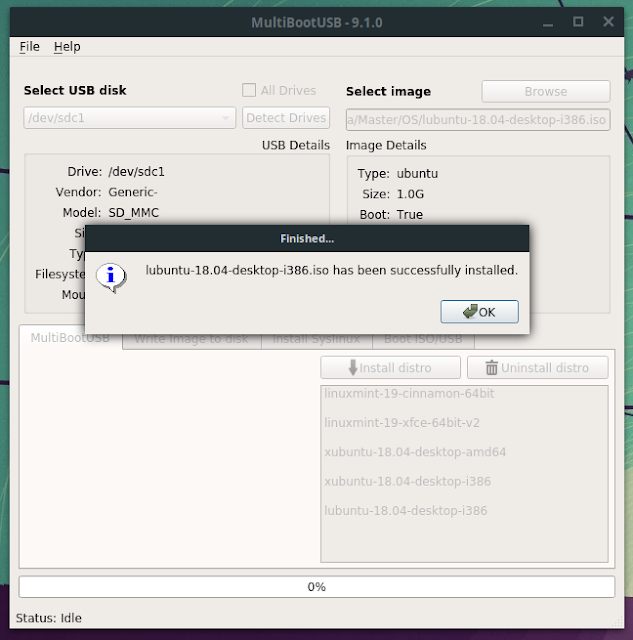Switch to the Install Syslinux tab

(316, 339)
